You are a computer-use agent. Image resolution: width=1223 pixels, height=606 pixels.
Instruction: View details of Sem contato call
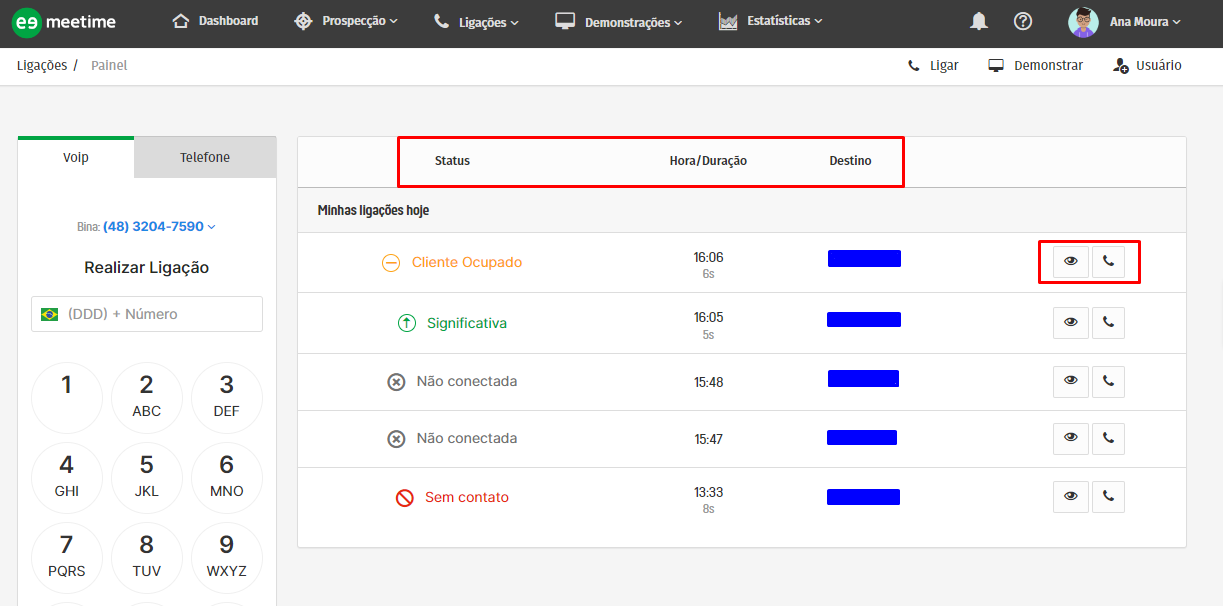(x=1071, y=497)
